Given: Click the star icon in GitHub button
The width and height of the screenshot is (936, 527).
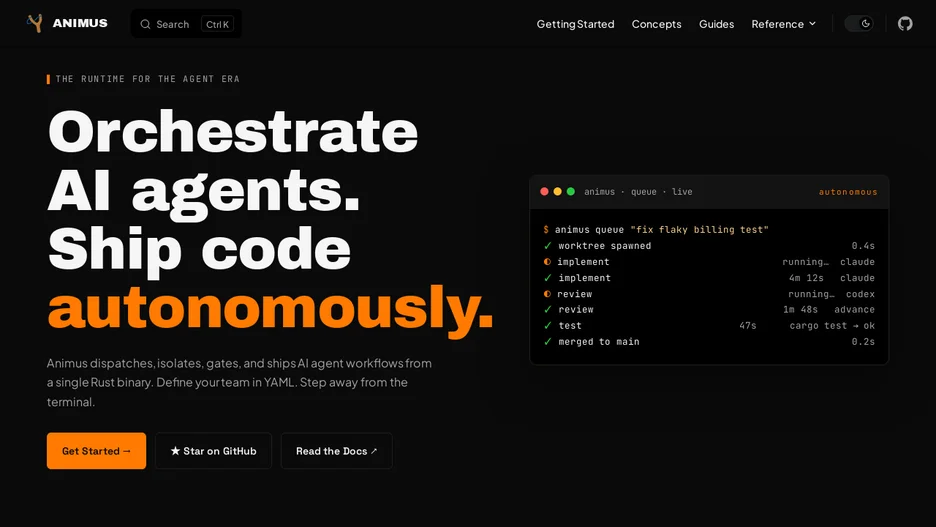Looking at the screenshot, I should pos(175,451).
